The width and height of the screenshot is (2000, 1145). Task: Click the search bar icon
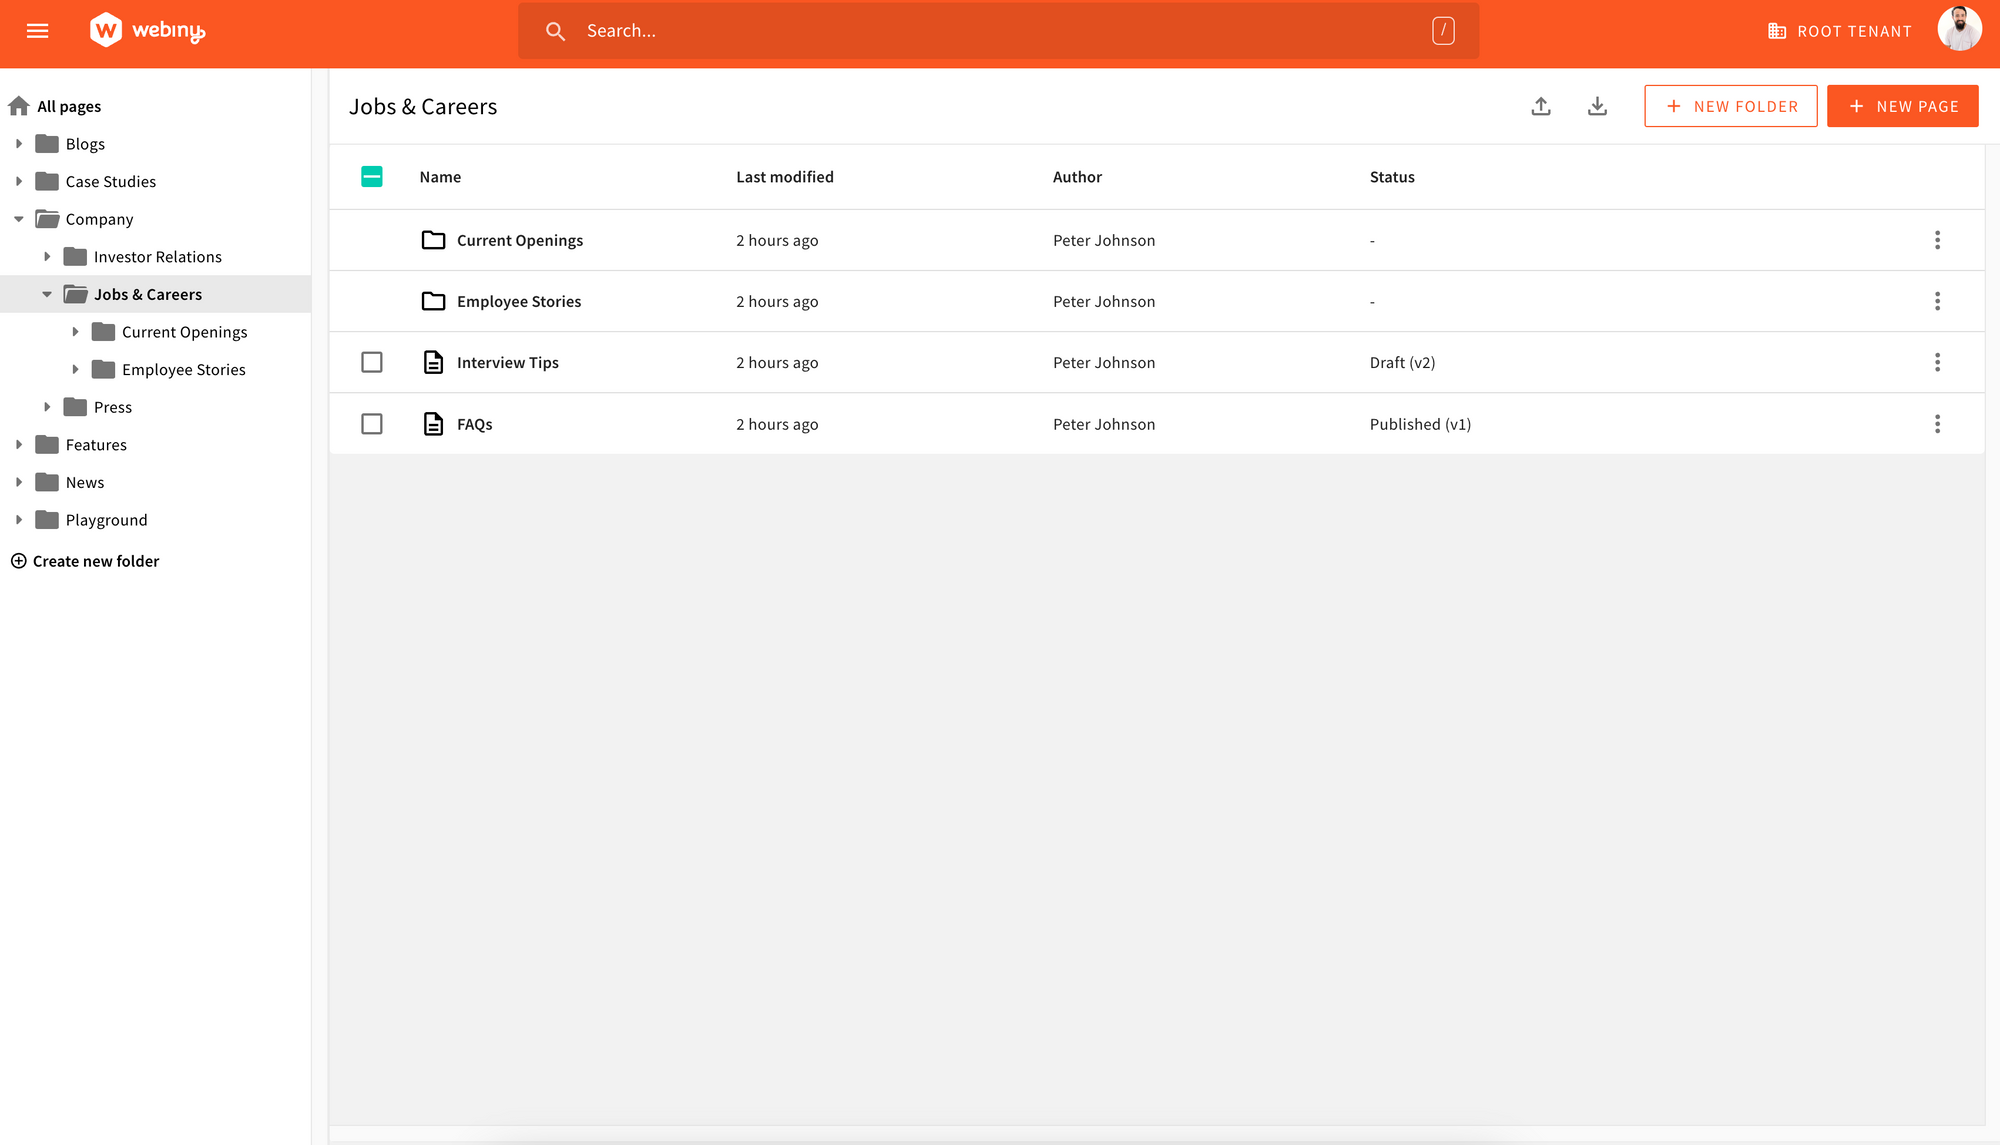(556, 30)
